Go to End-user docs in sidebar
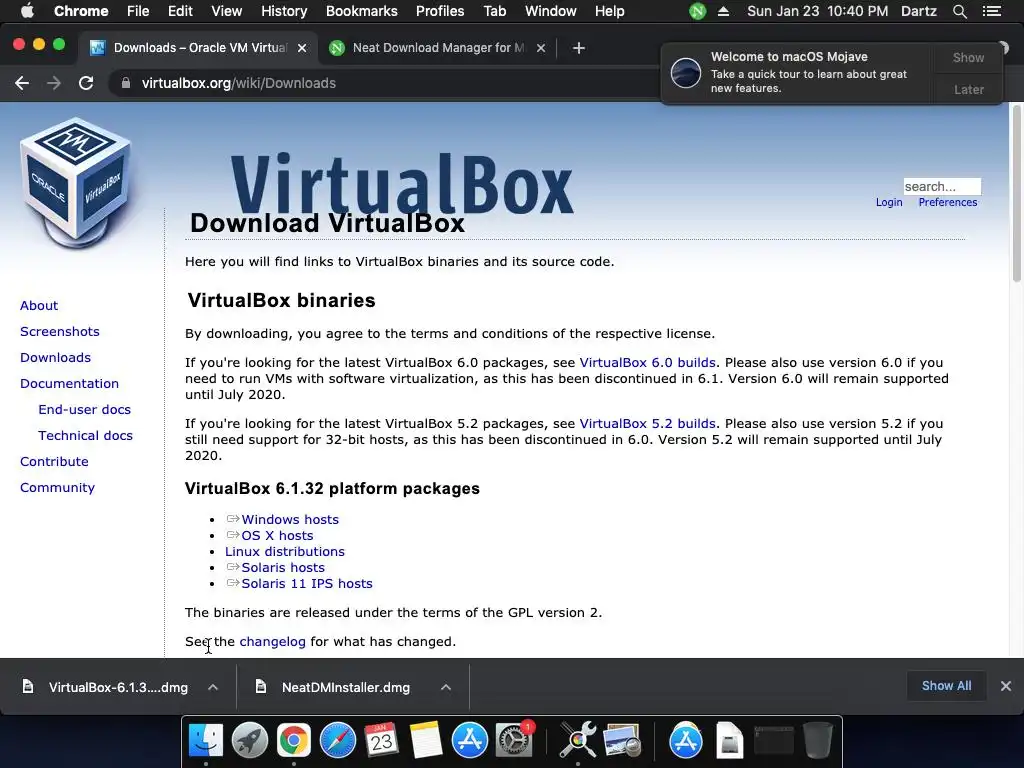This screenshot has width=1024, height=768. point(84,409)
